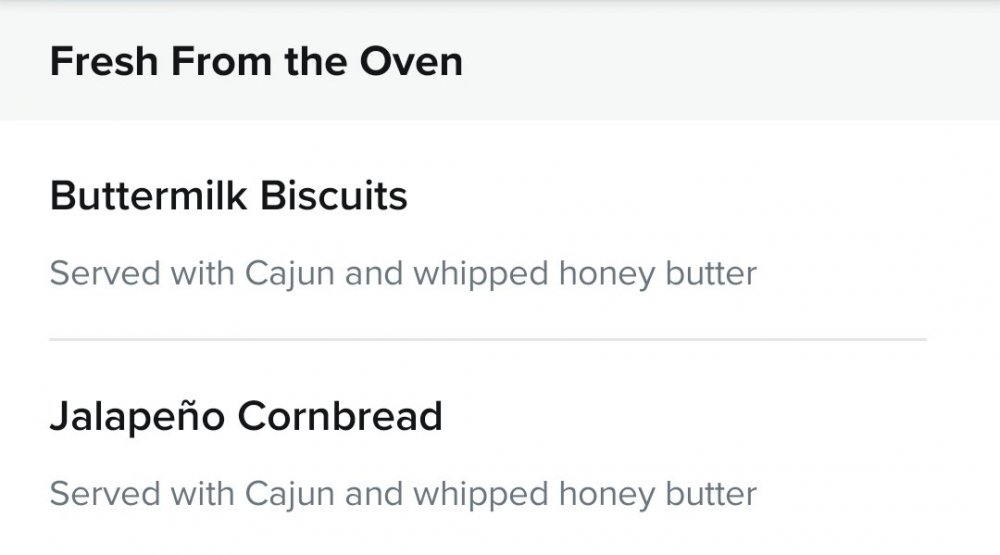Click the Fresh From the Oven section header

500,61
